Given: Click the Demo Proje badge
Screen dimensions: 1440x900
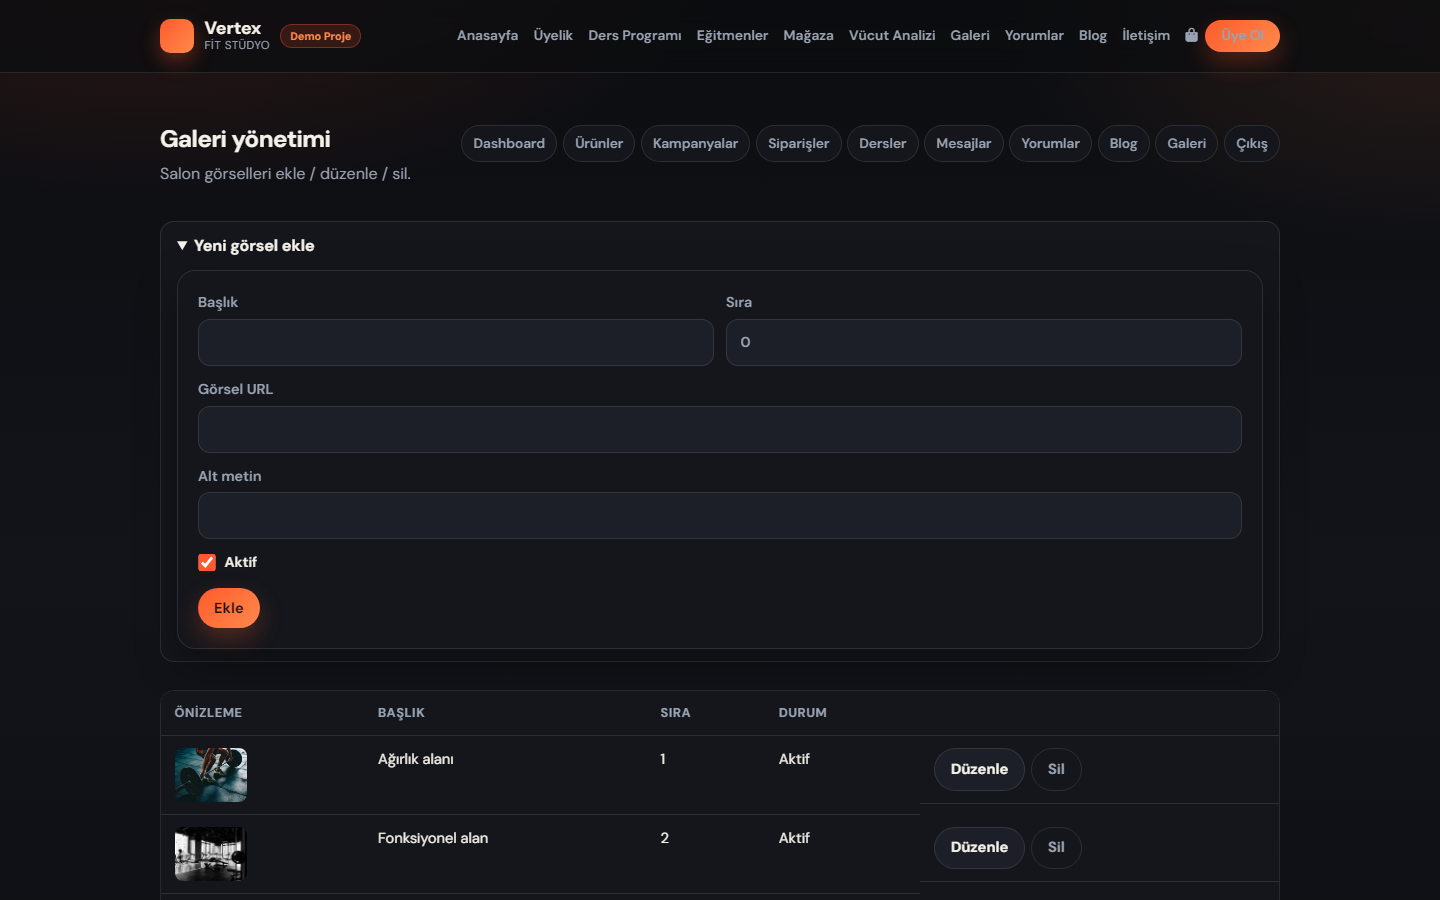Looking at the screenshot, I should coord(321,36).
